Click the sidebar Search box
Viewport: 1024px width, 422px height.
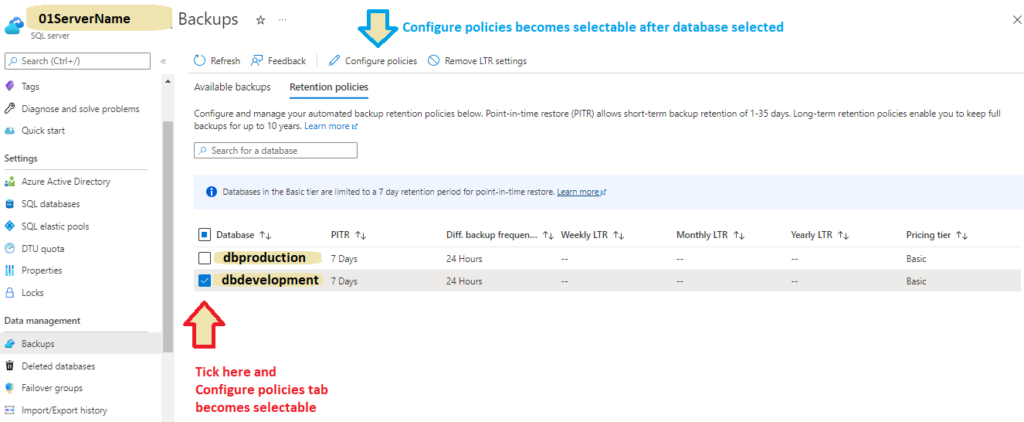(78, 61)
